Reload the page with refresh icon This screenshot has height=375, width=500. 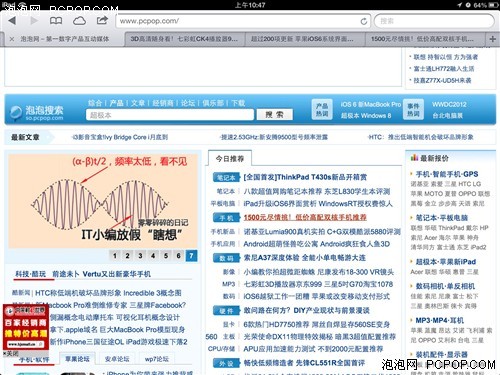point(364,21)
